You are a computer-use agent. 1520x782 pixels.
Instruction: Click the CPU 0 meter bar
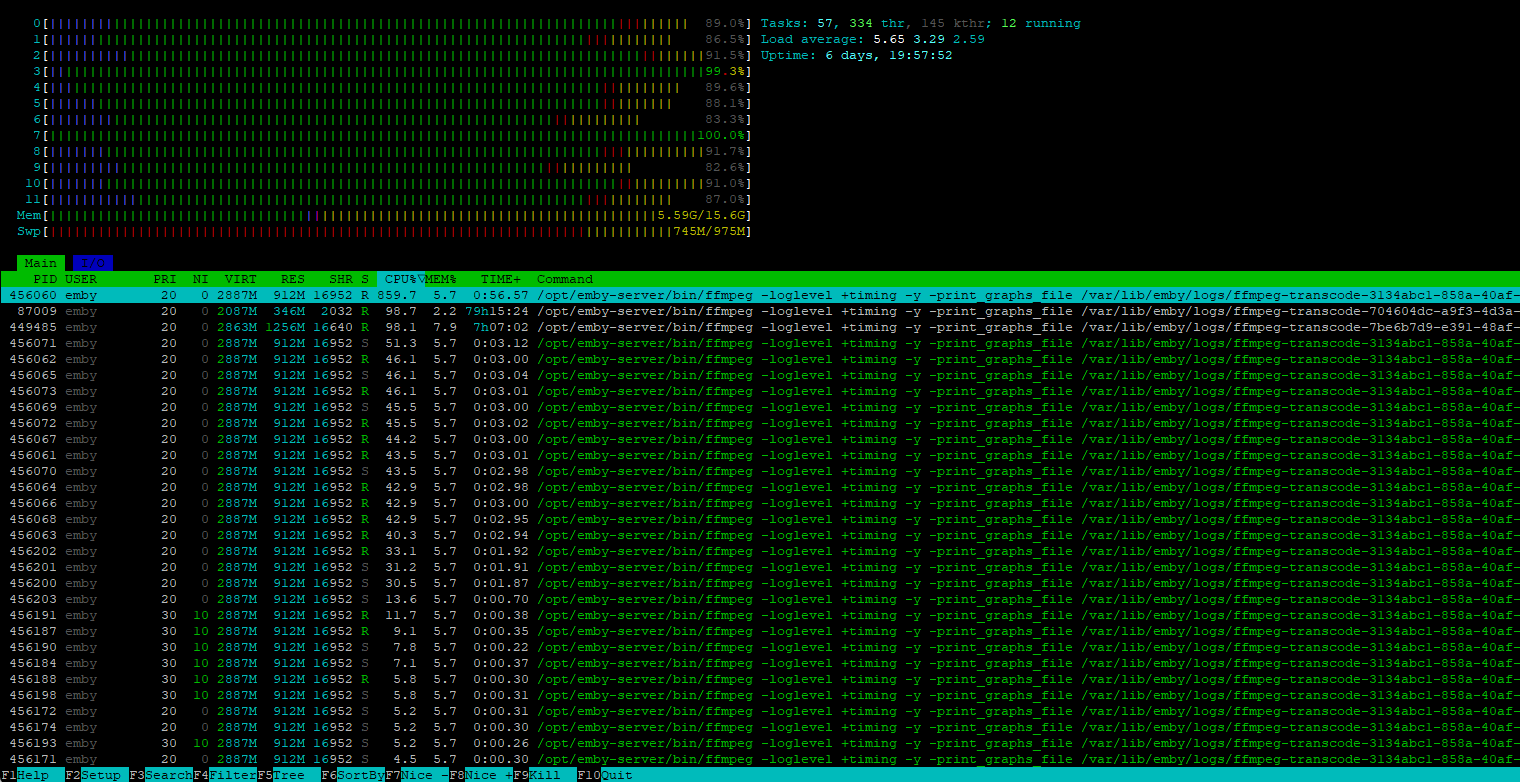coord(392,23)
